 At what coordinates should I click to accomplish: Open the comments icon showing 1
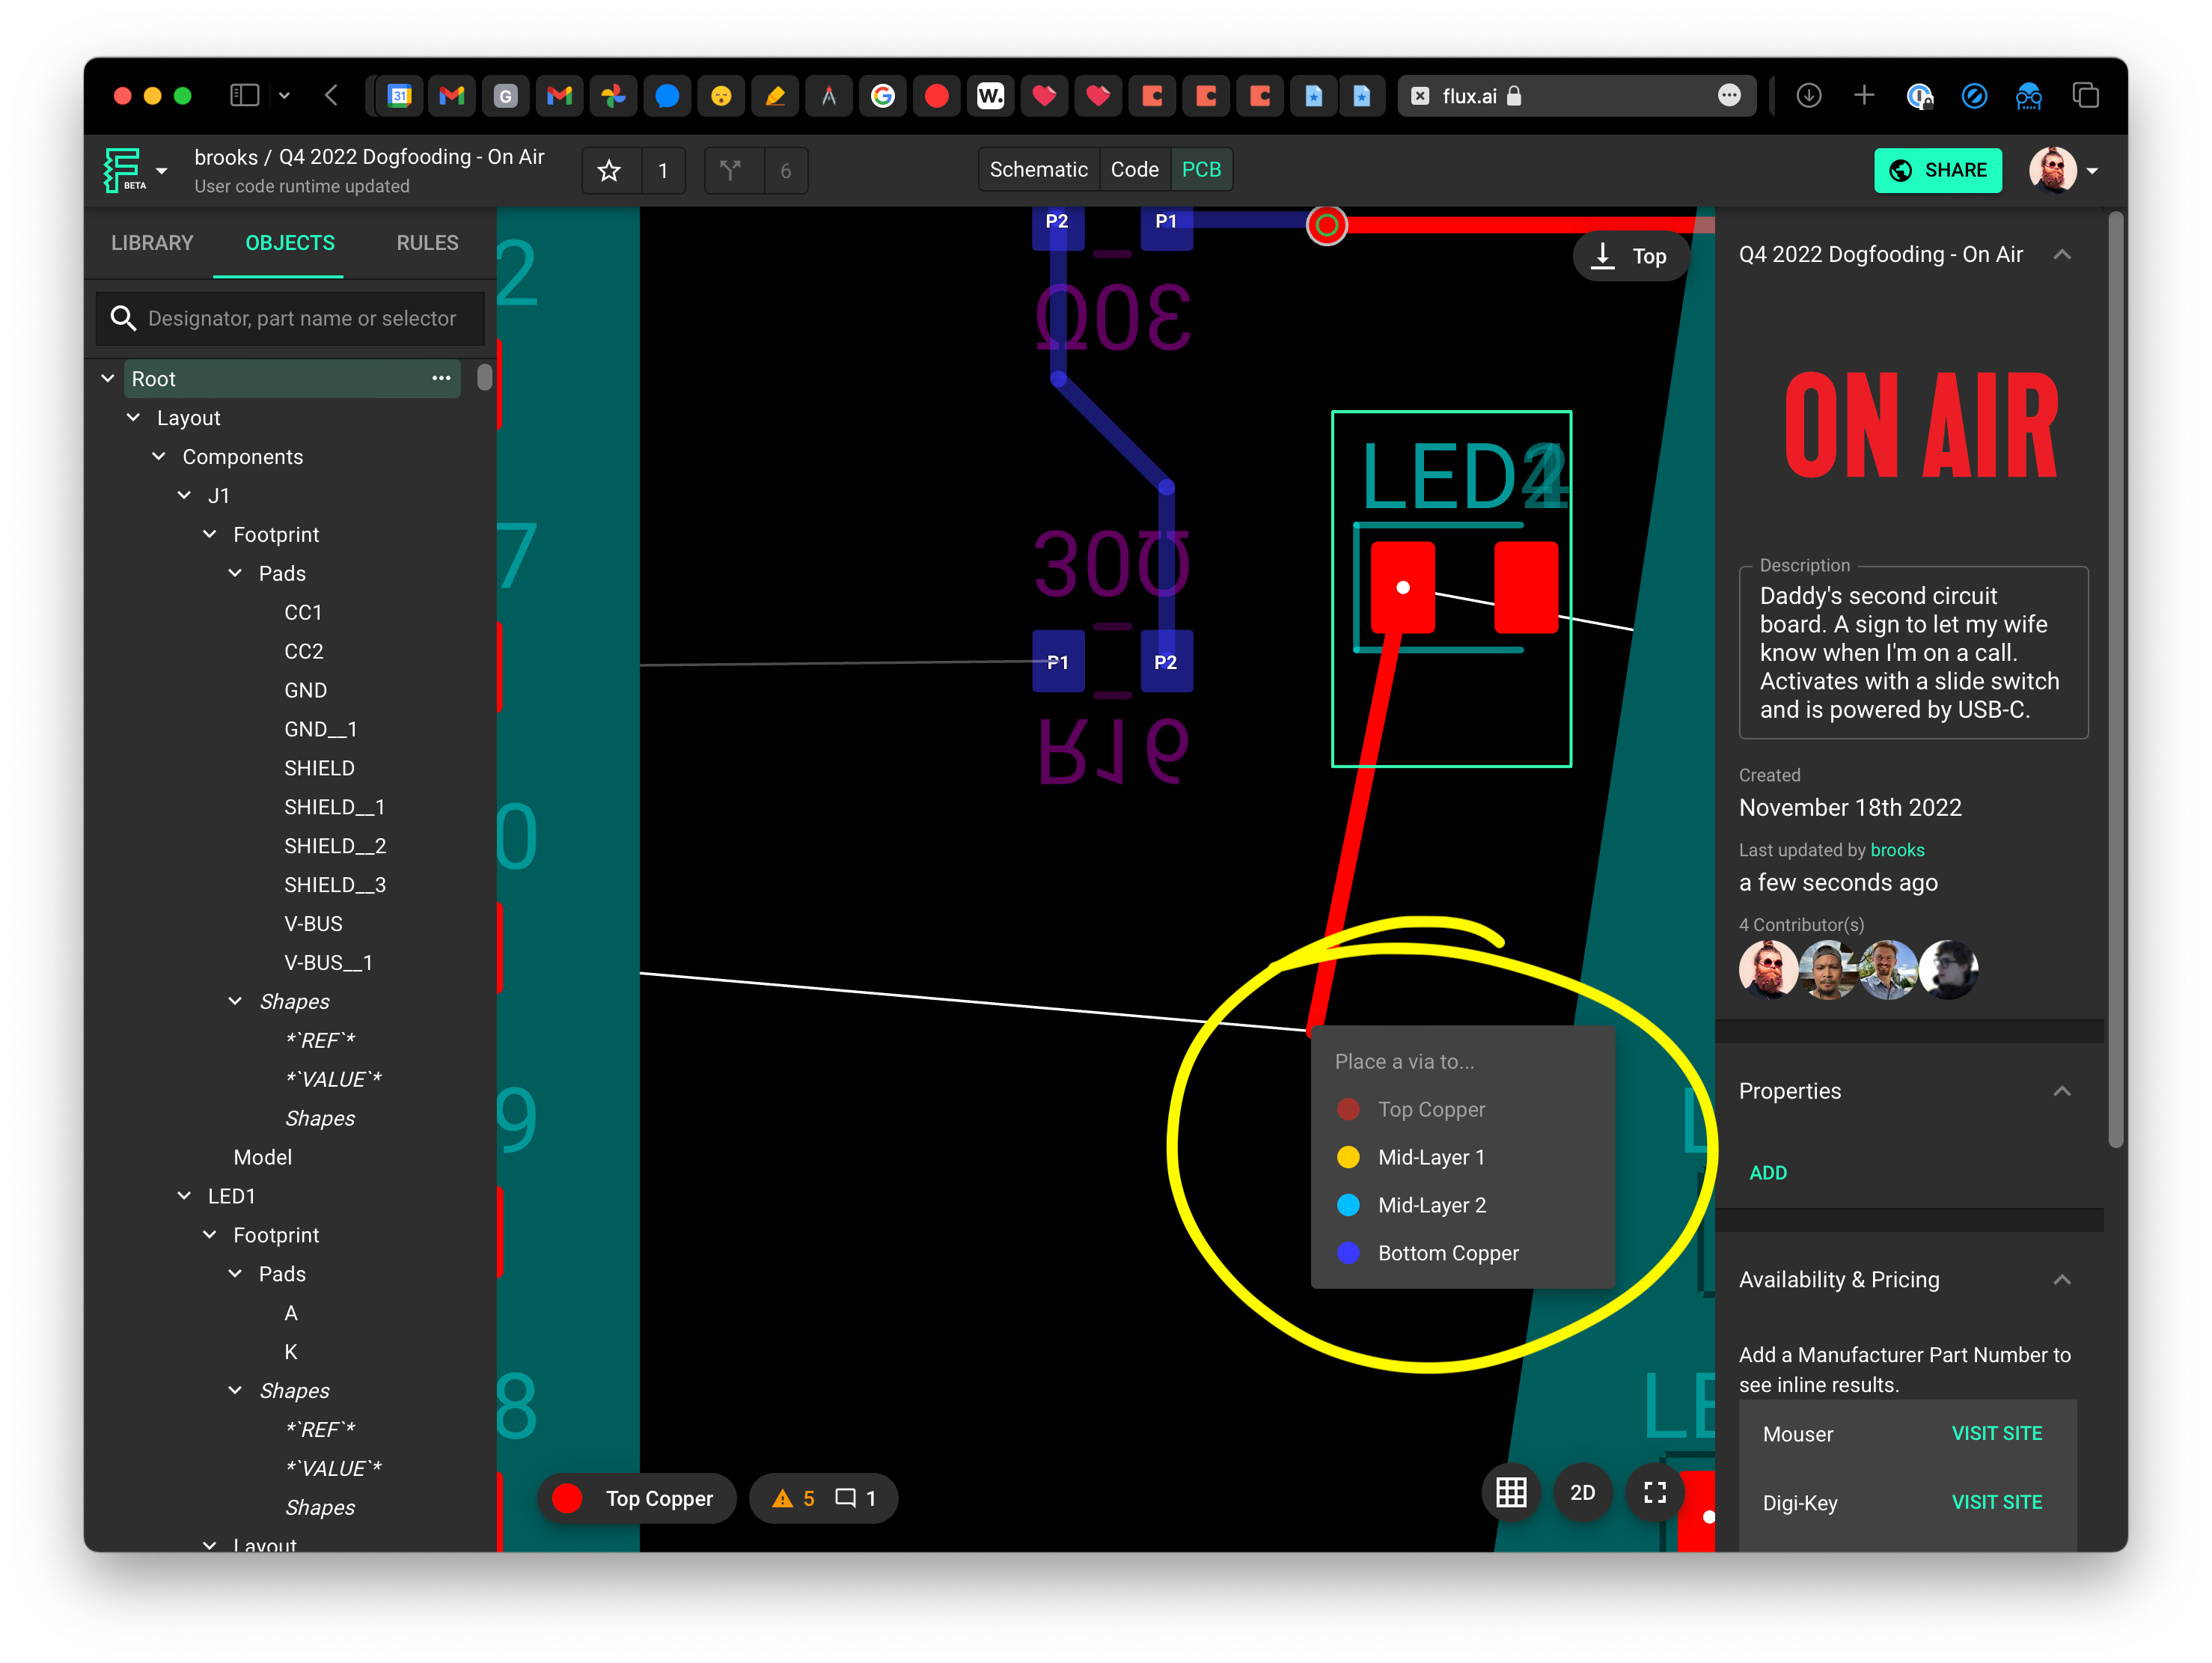point(856,1498)
